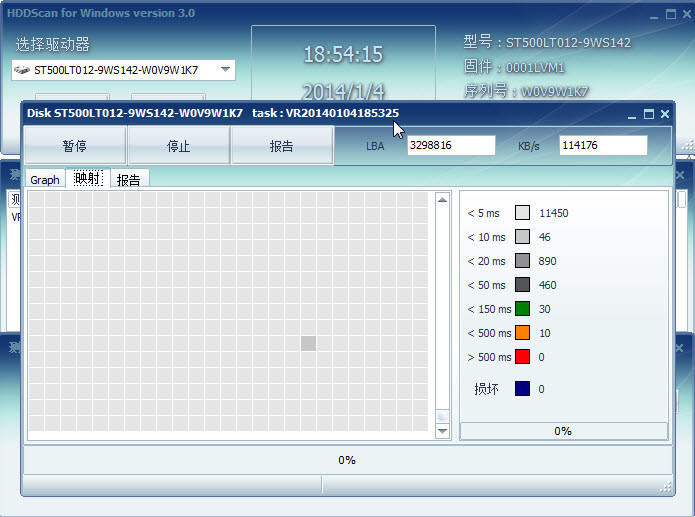This screenshot has width=695, height=517.
Task: Minimize the Disk task window
Action: [x=632, y=115]
